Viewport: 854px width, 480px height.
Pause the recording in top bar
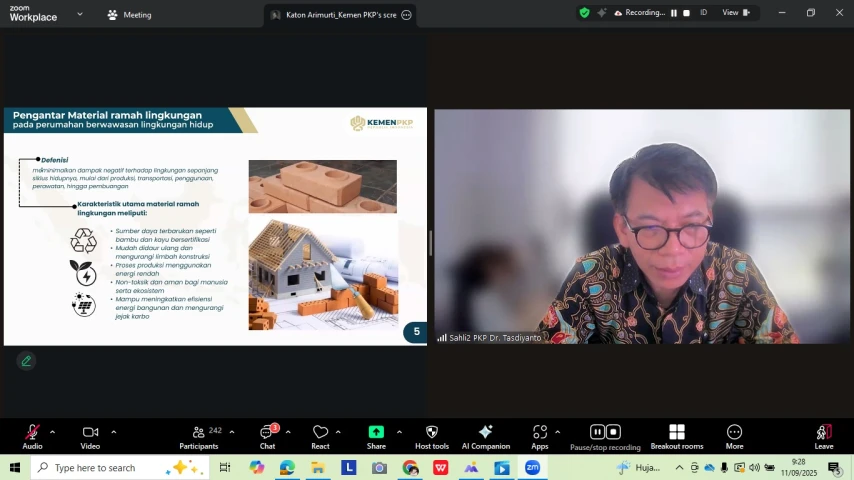click(674, 13)
